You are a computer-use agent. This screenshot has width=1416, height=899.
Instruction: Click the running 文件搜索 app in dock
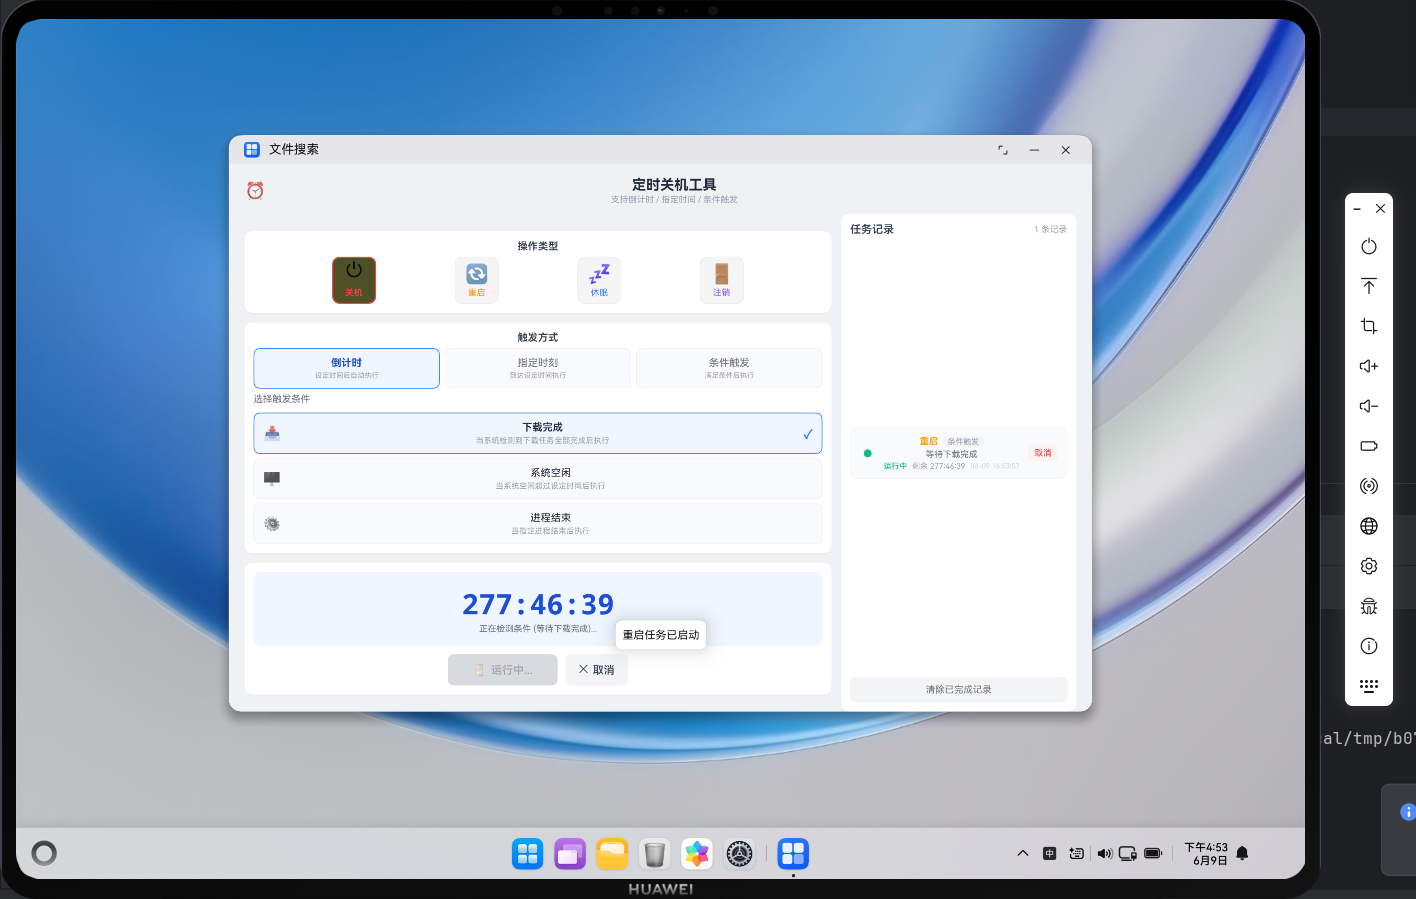(x=793, y=853)
